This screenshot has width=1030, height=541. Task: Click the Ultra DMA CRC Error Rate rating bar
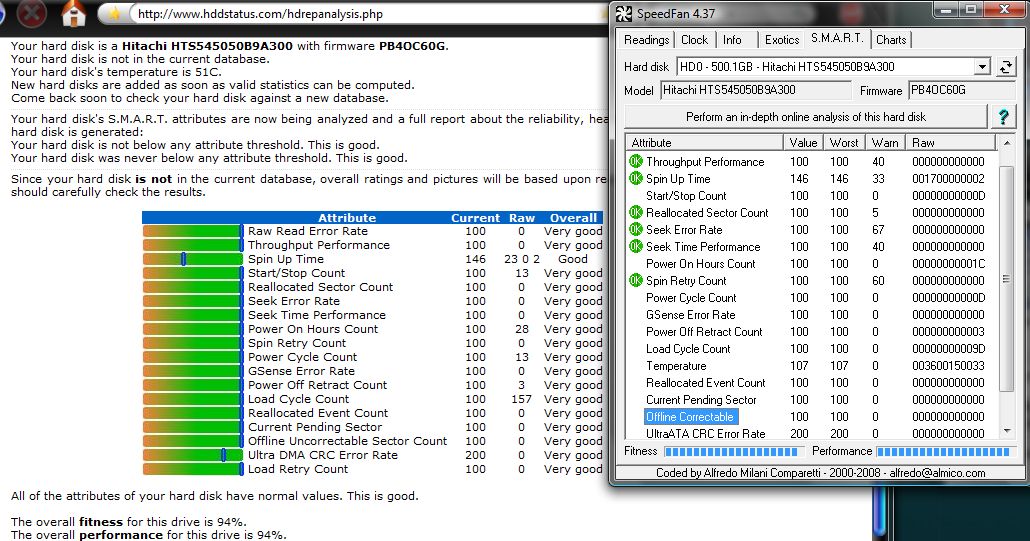(192, 455)
